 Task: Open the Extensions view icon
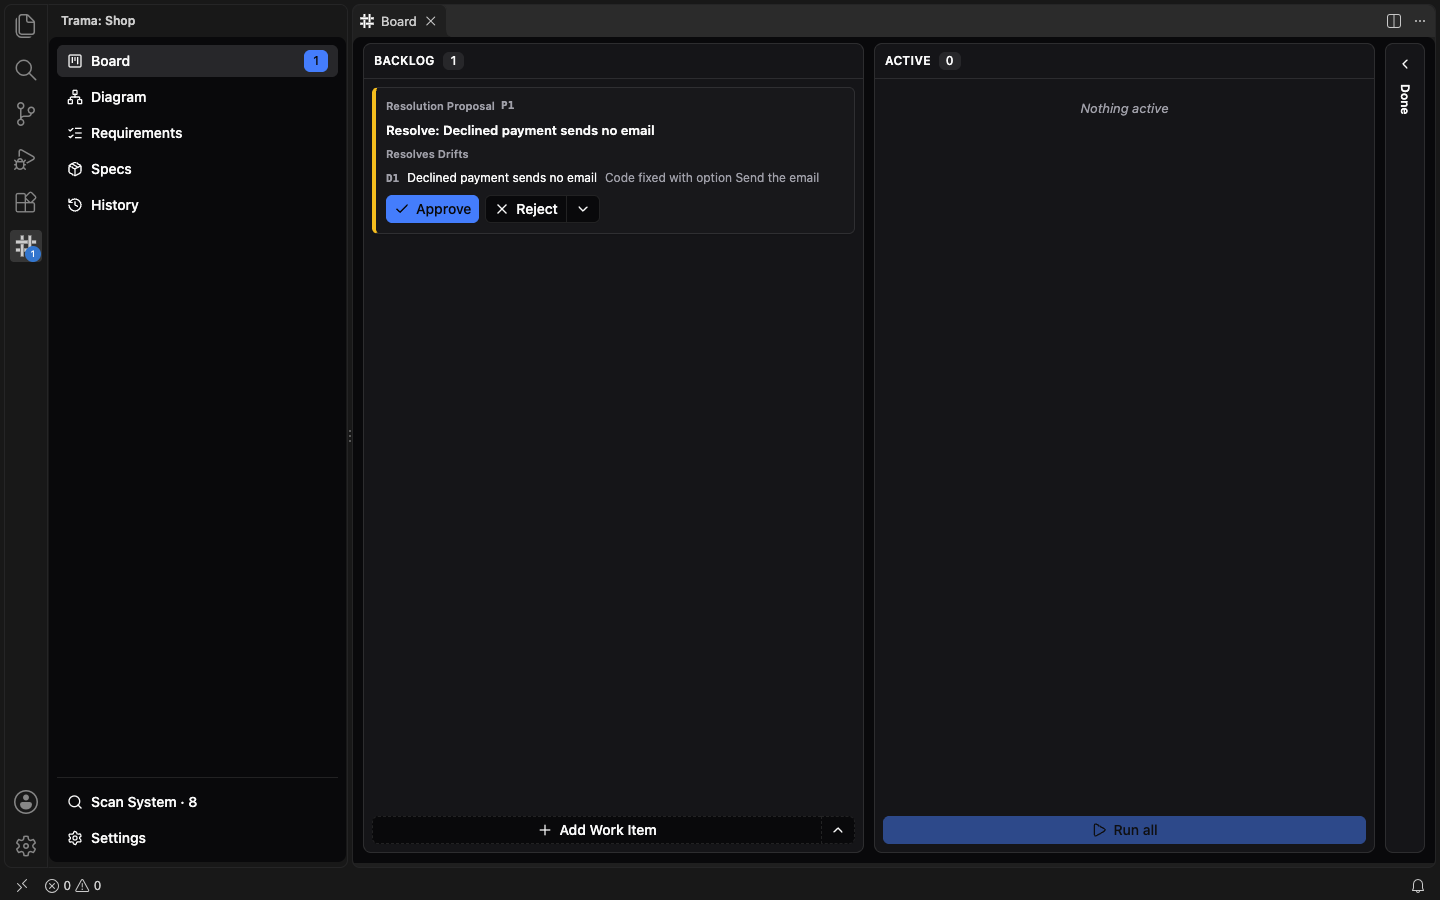tap(26, 202)
